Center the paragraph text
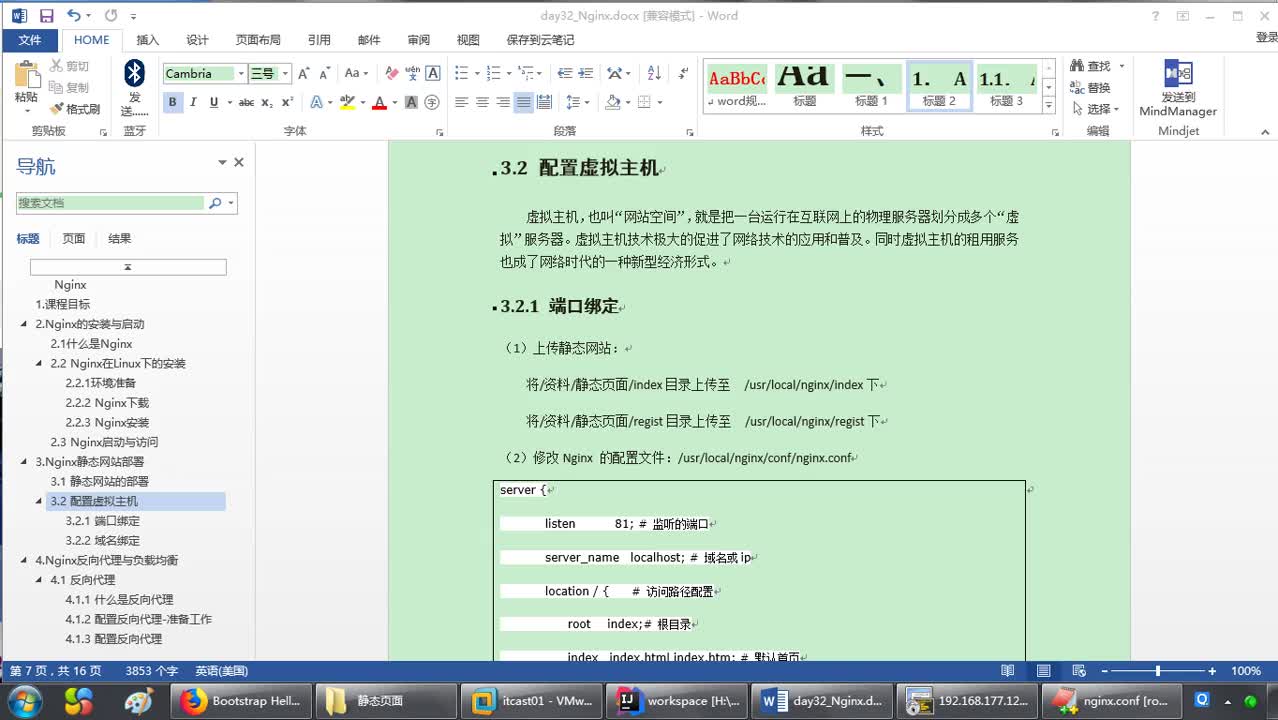 pos(482,102)
